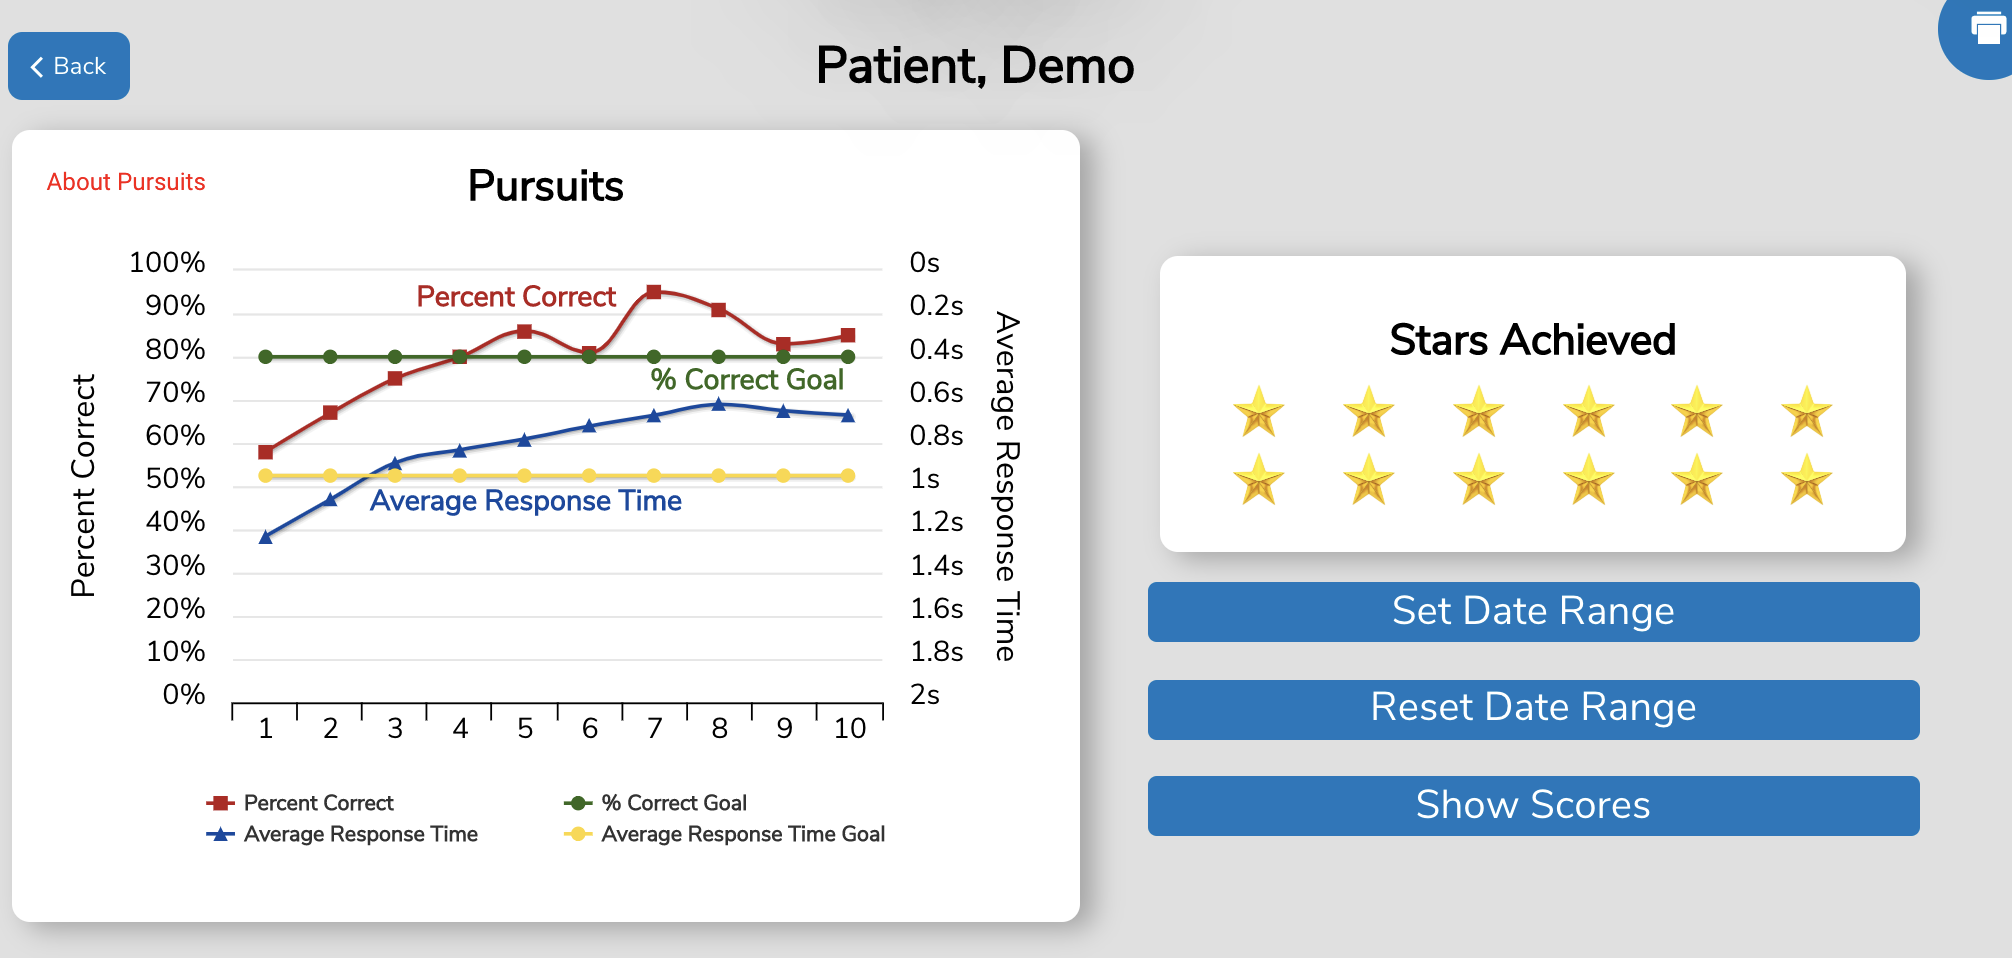Click the third star in top row
Screen dimensions: 2012x958
pos(1478,412)
